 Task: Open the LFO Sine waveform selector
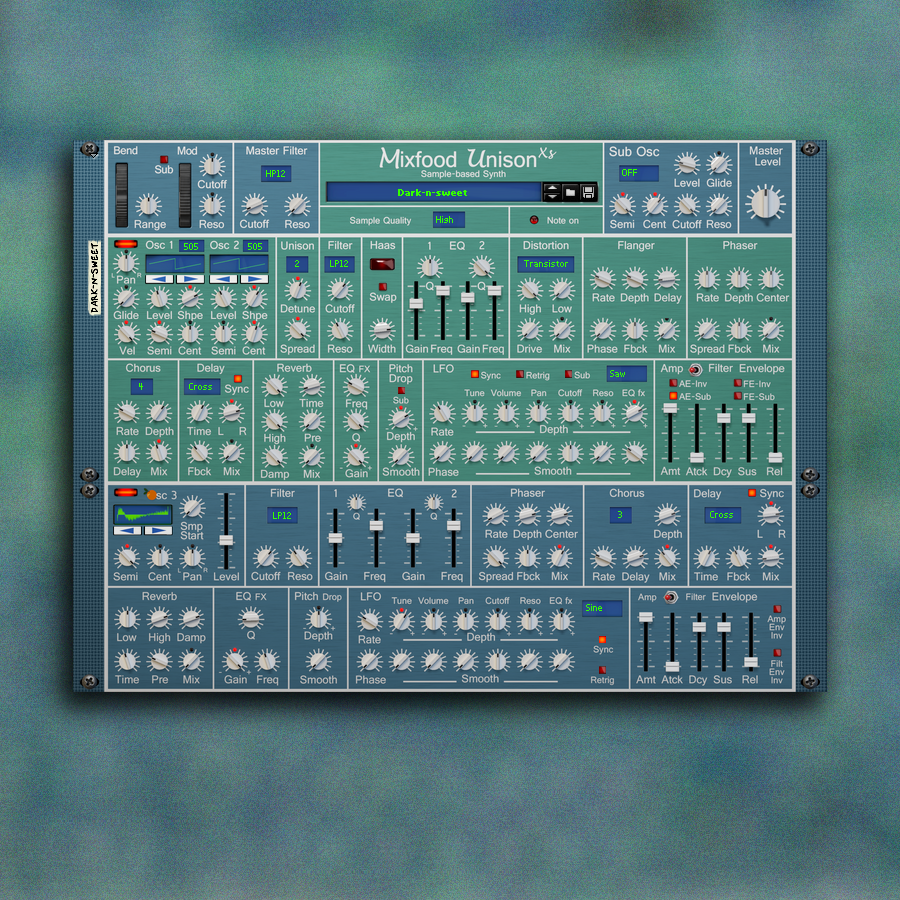click(x=603, y=608)
